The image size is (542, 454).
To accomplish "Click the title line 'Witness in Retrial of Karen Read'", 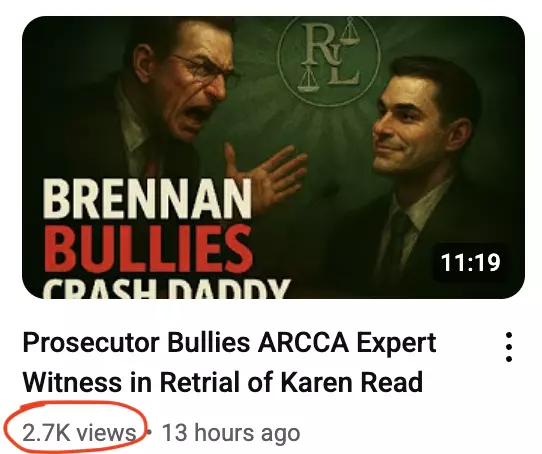I will [x=223, y=381].
